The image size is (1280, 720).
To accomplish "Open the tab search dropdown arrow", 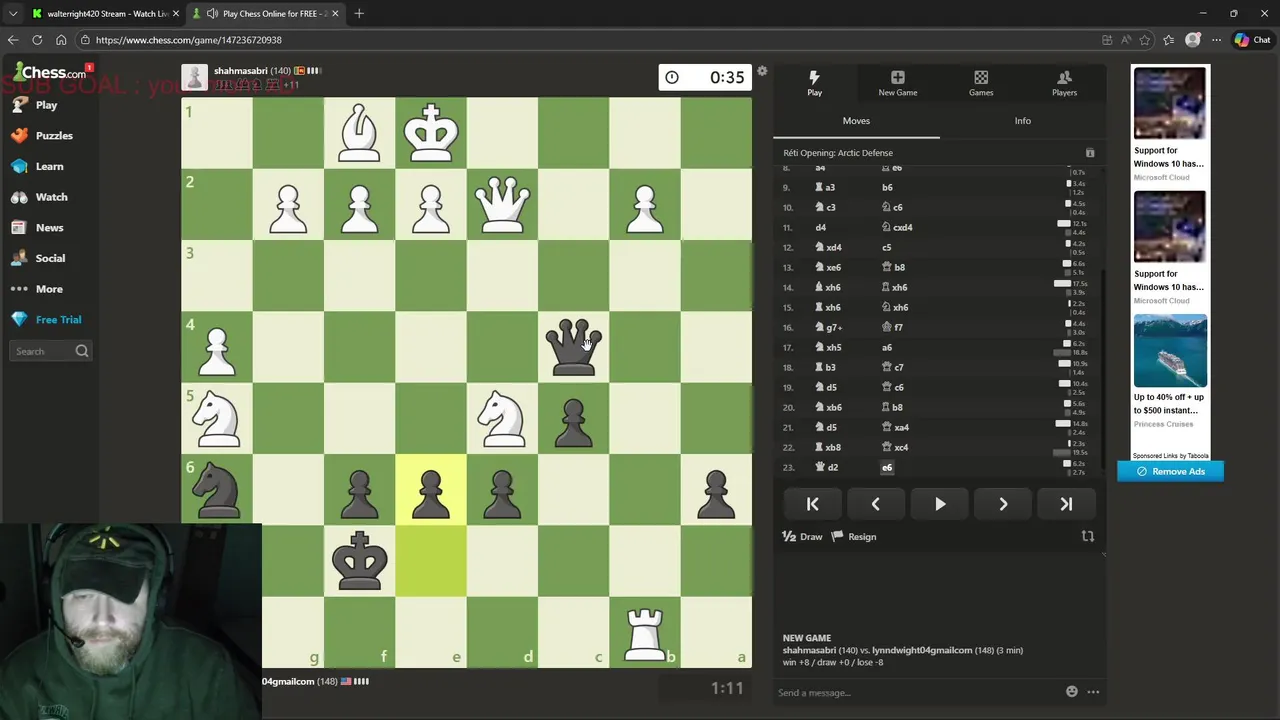I will pos(13,13).
